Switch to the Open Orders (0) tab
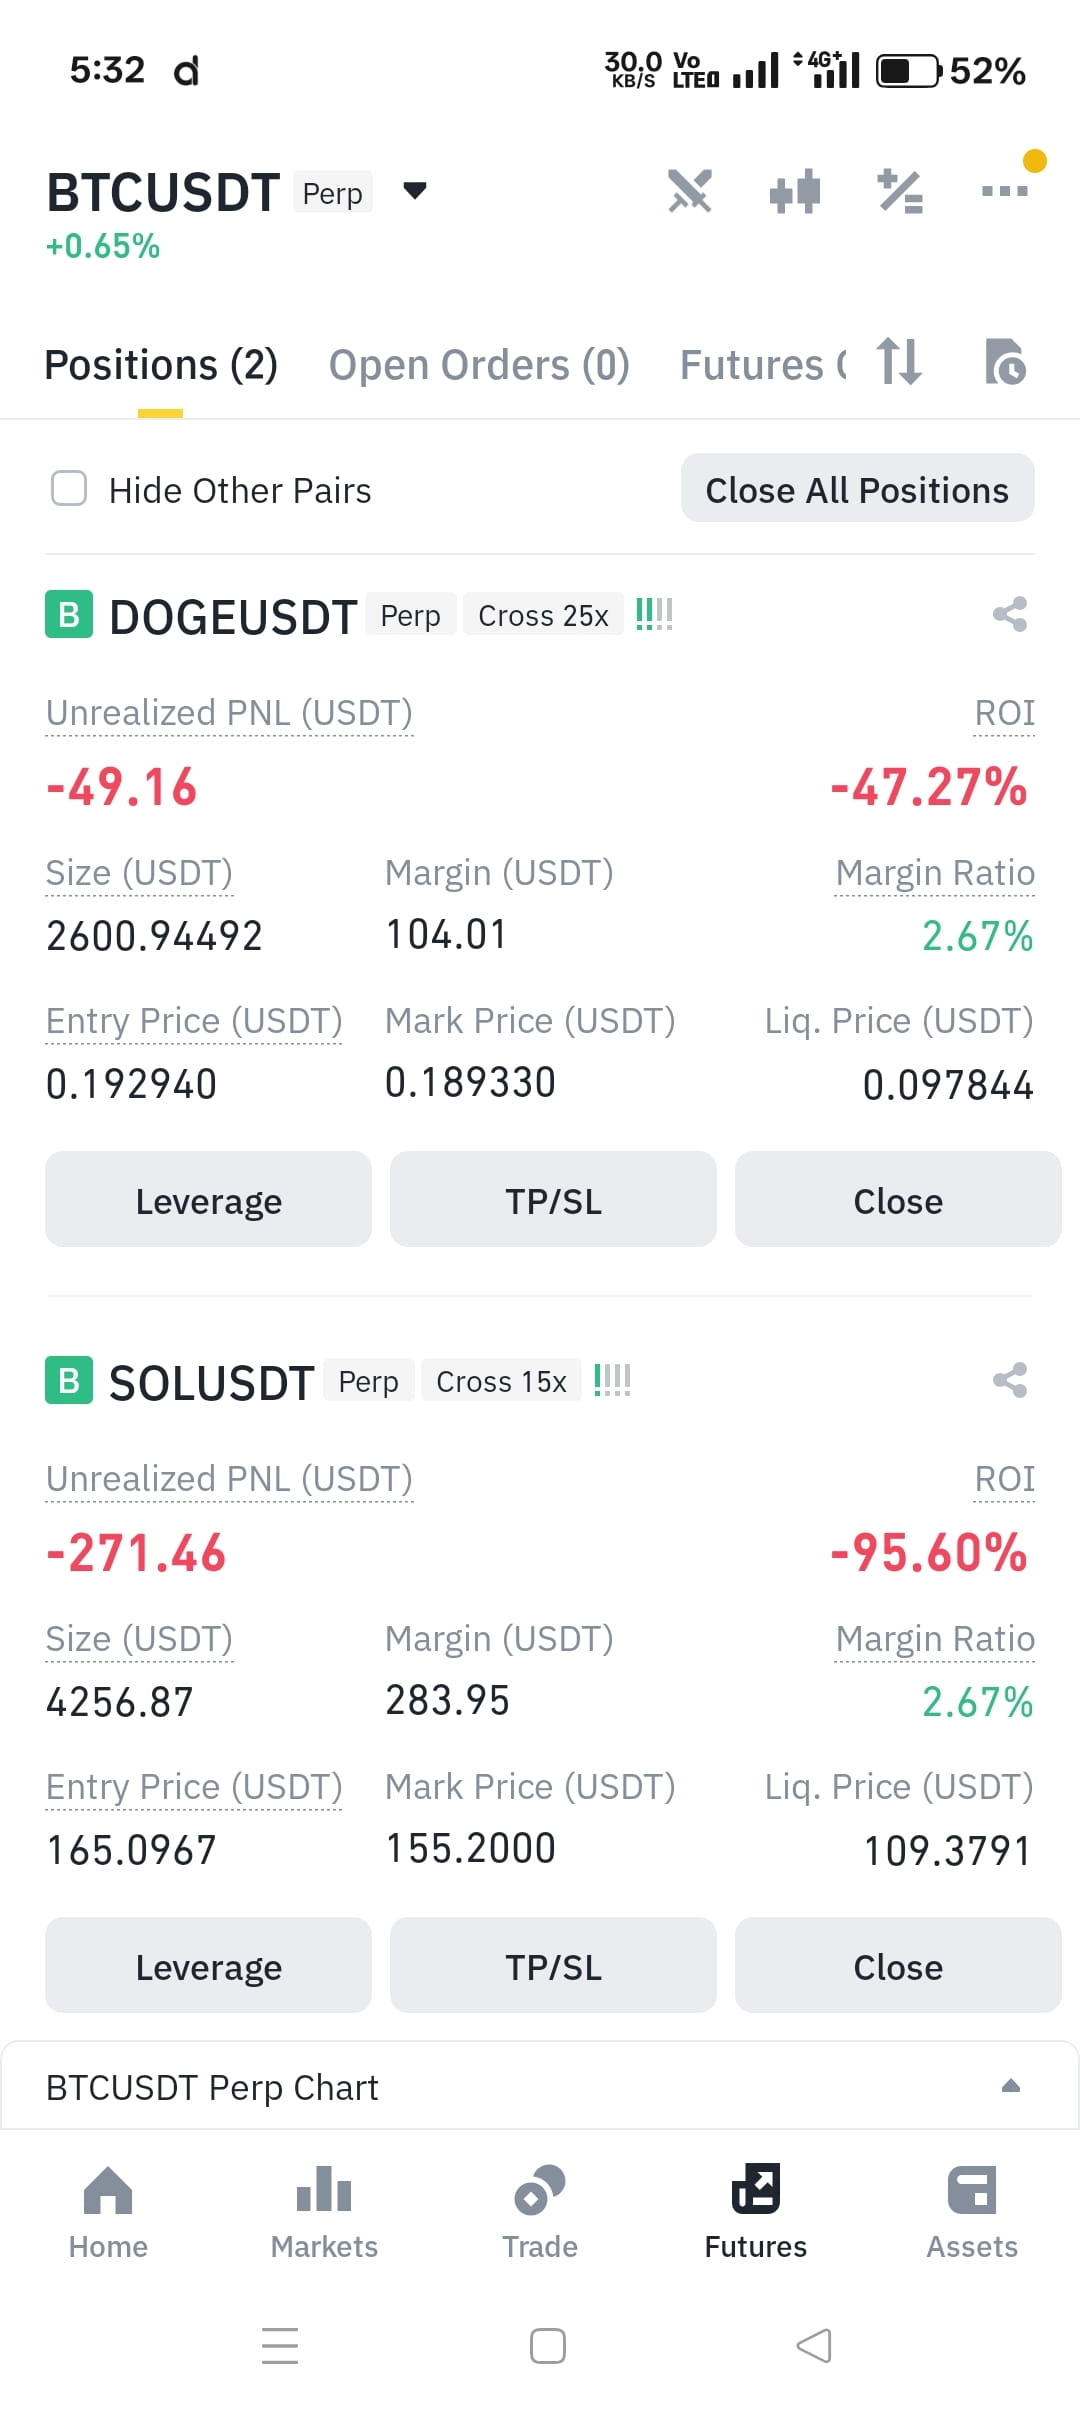Screen dimensions: 1080x2412 [x=479, y=365]
